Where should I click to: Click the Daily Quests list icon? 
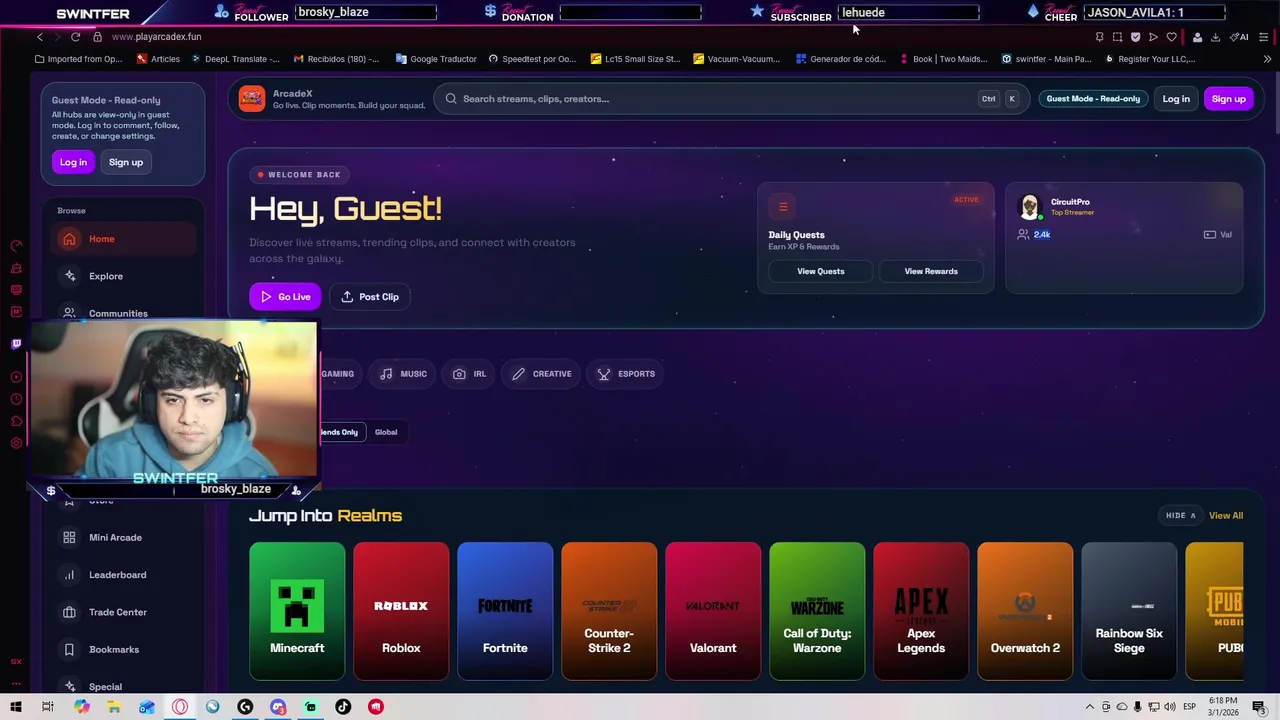[783, 207]
